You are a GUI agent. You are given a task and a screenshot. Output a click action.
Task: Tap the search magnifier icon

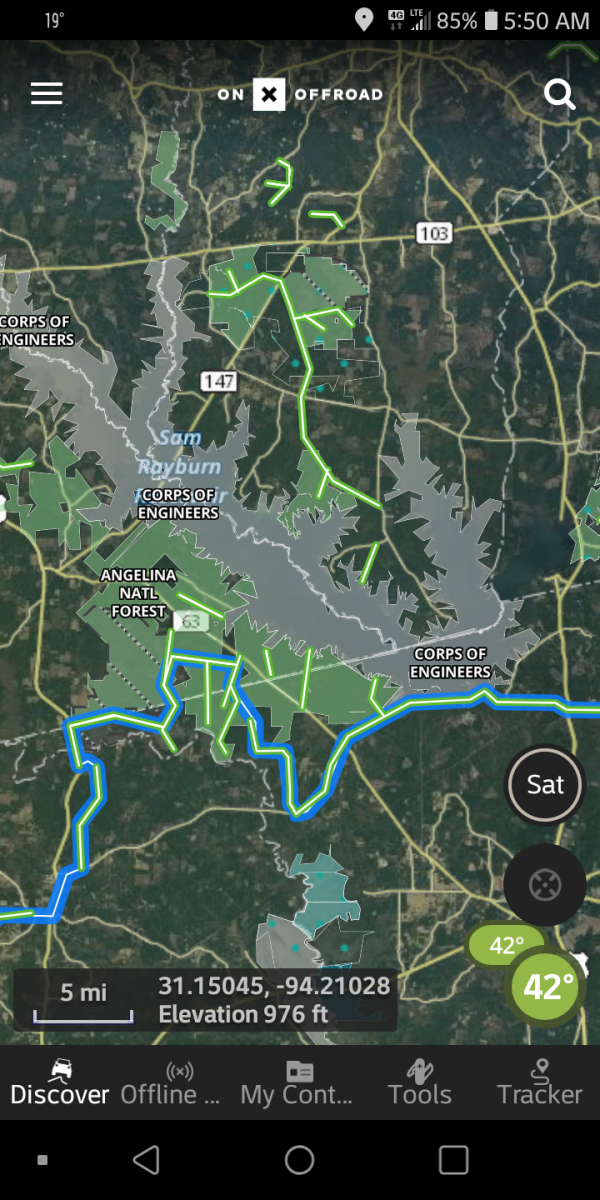pyautogui.click(x=559, y=94)
